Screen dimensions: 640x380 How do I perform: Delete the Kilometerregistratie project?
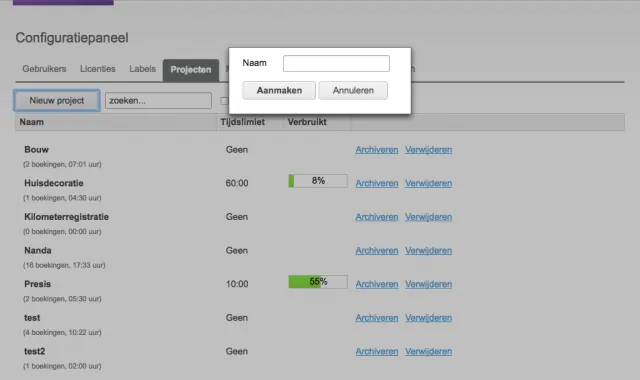point(429,217)
